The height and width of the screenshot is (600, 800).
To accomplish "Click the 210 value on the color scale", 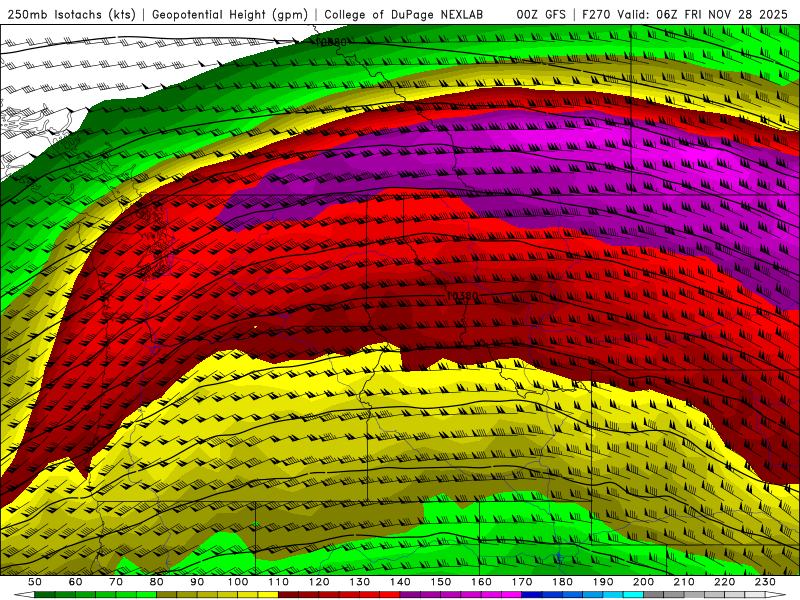I will click(684, 582).
